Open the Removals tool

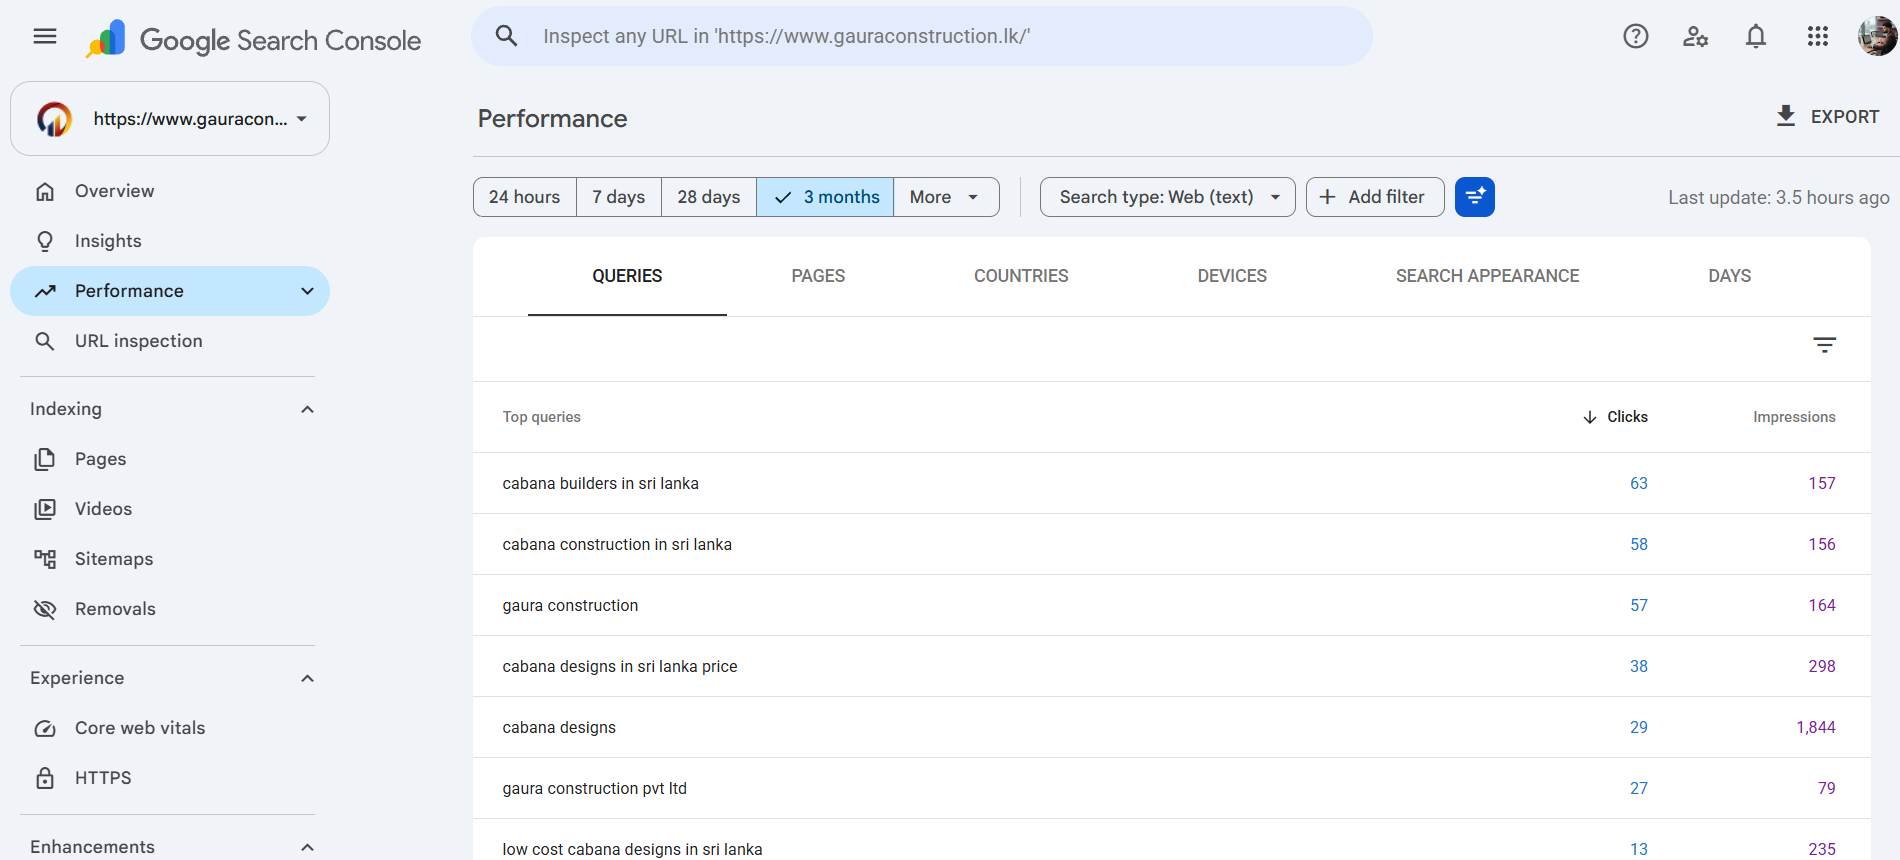[170, 609]
